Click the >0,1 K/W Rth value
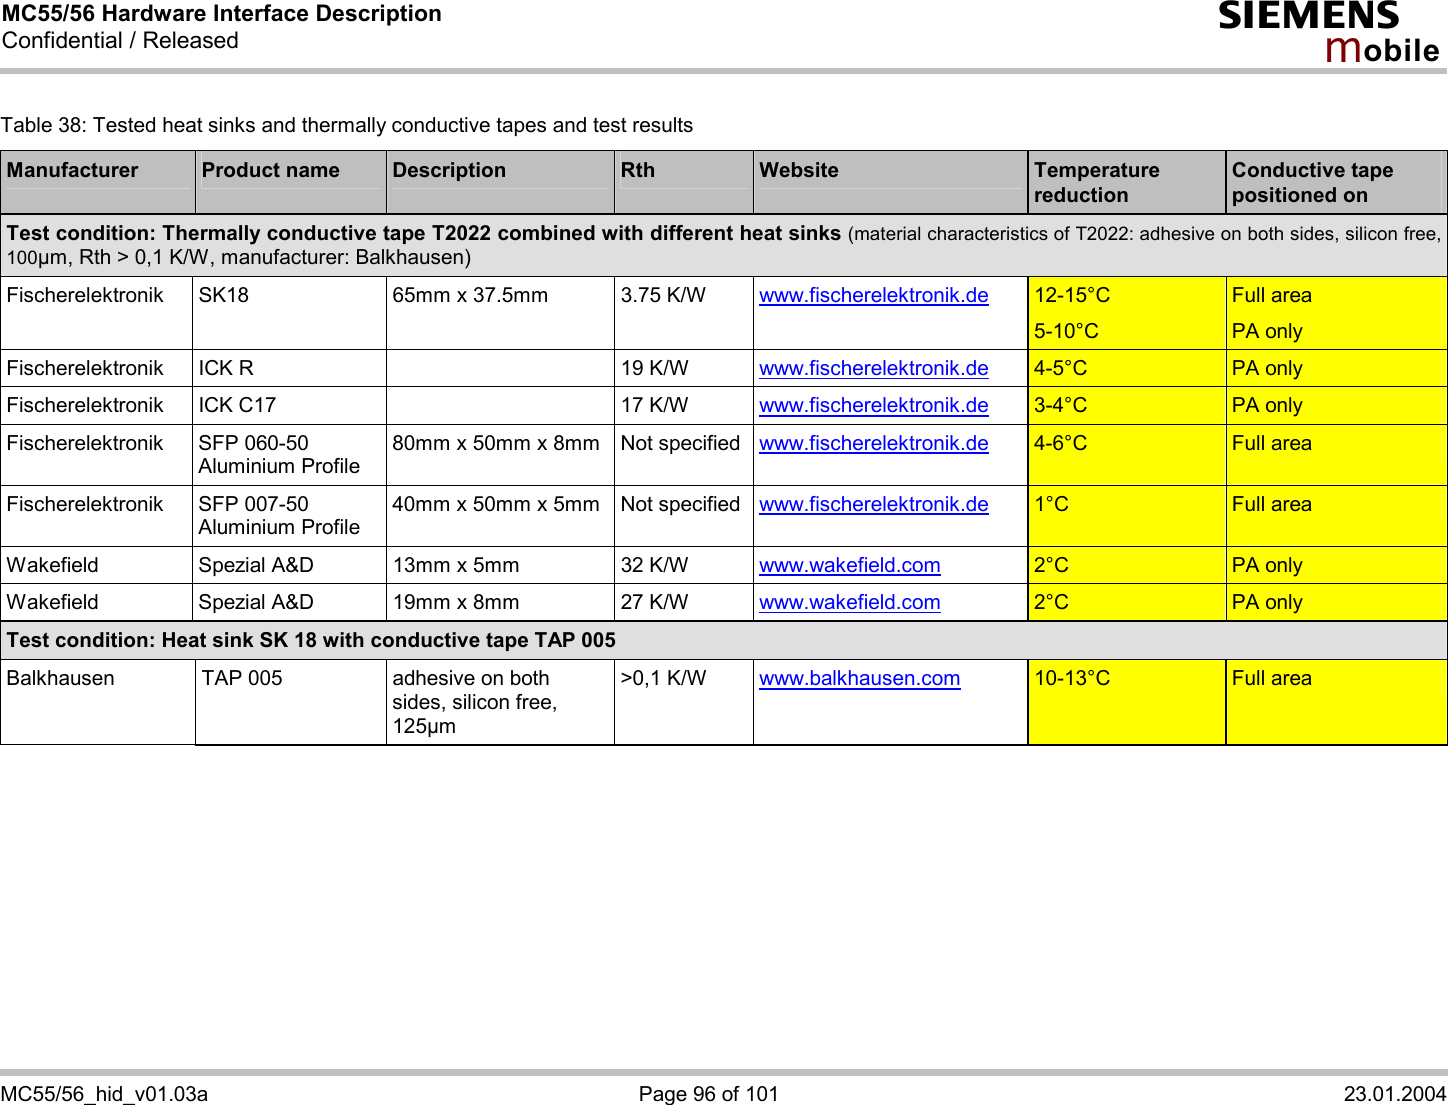 pos(663,678)
